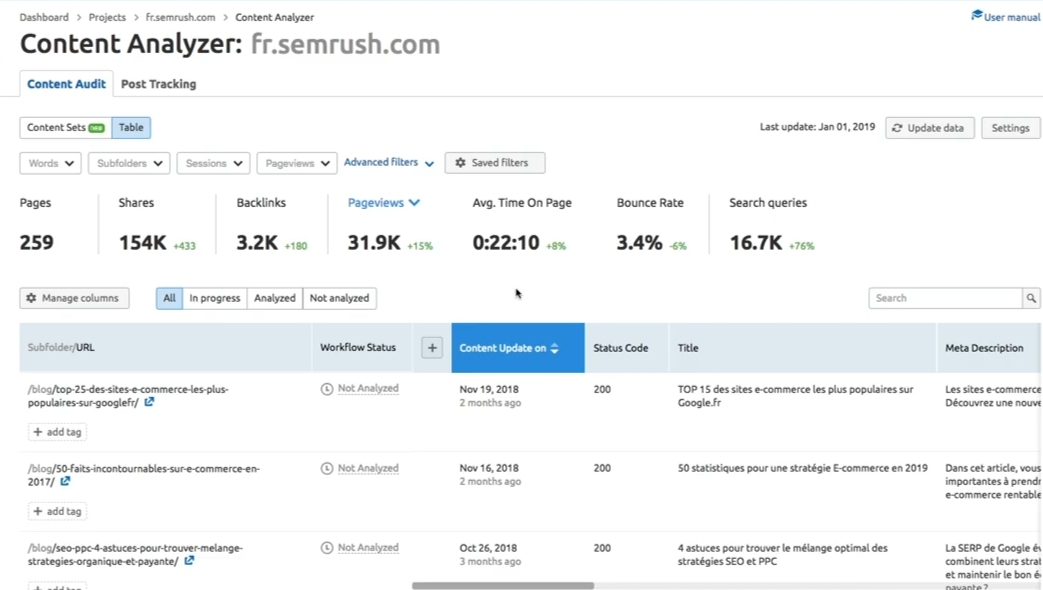Click the Shares value 154K
The width and height of the screenshot is (1043, 590).
point(142,243)
